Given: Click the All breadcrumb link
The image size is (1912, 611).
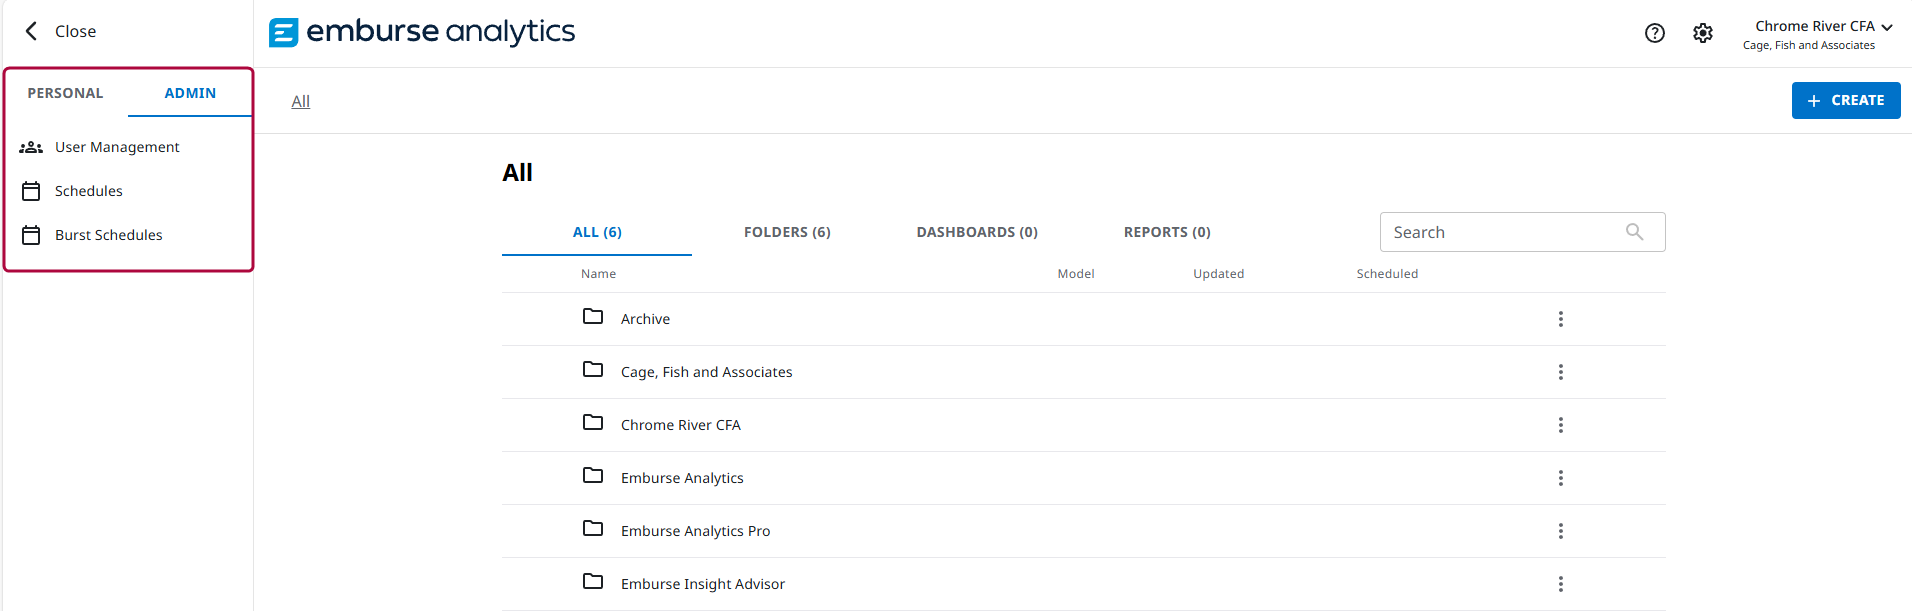Looking at the screenshot, I should tap(301, 101).
